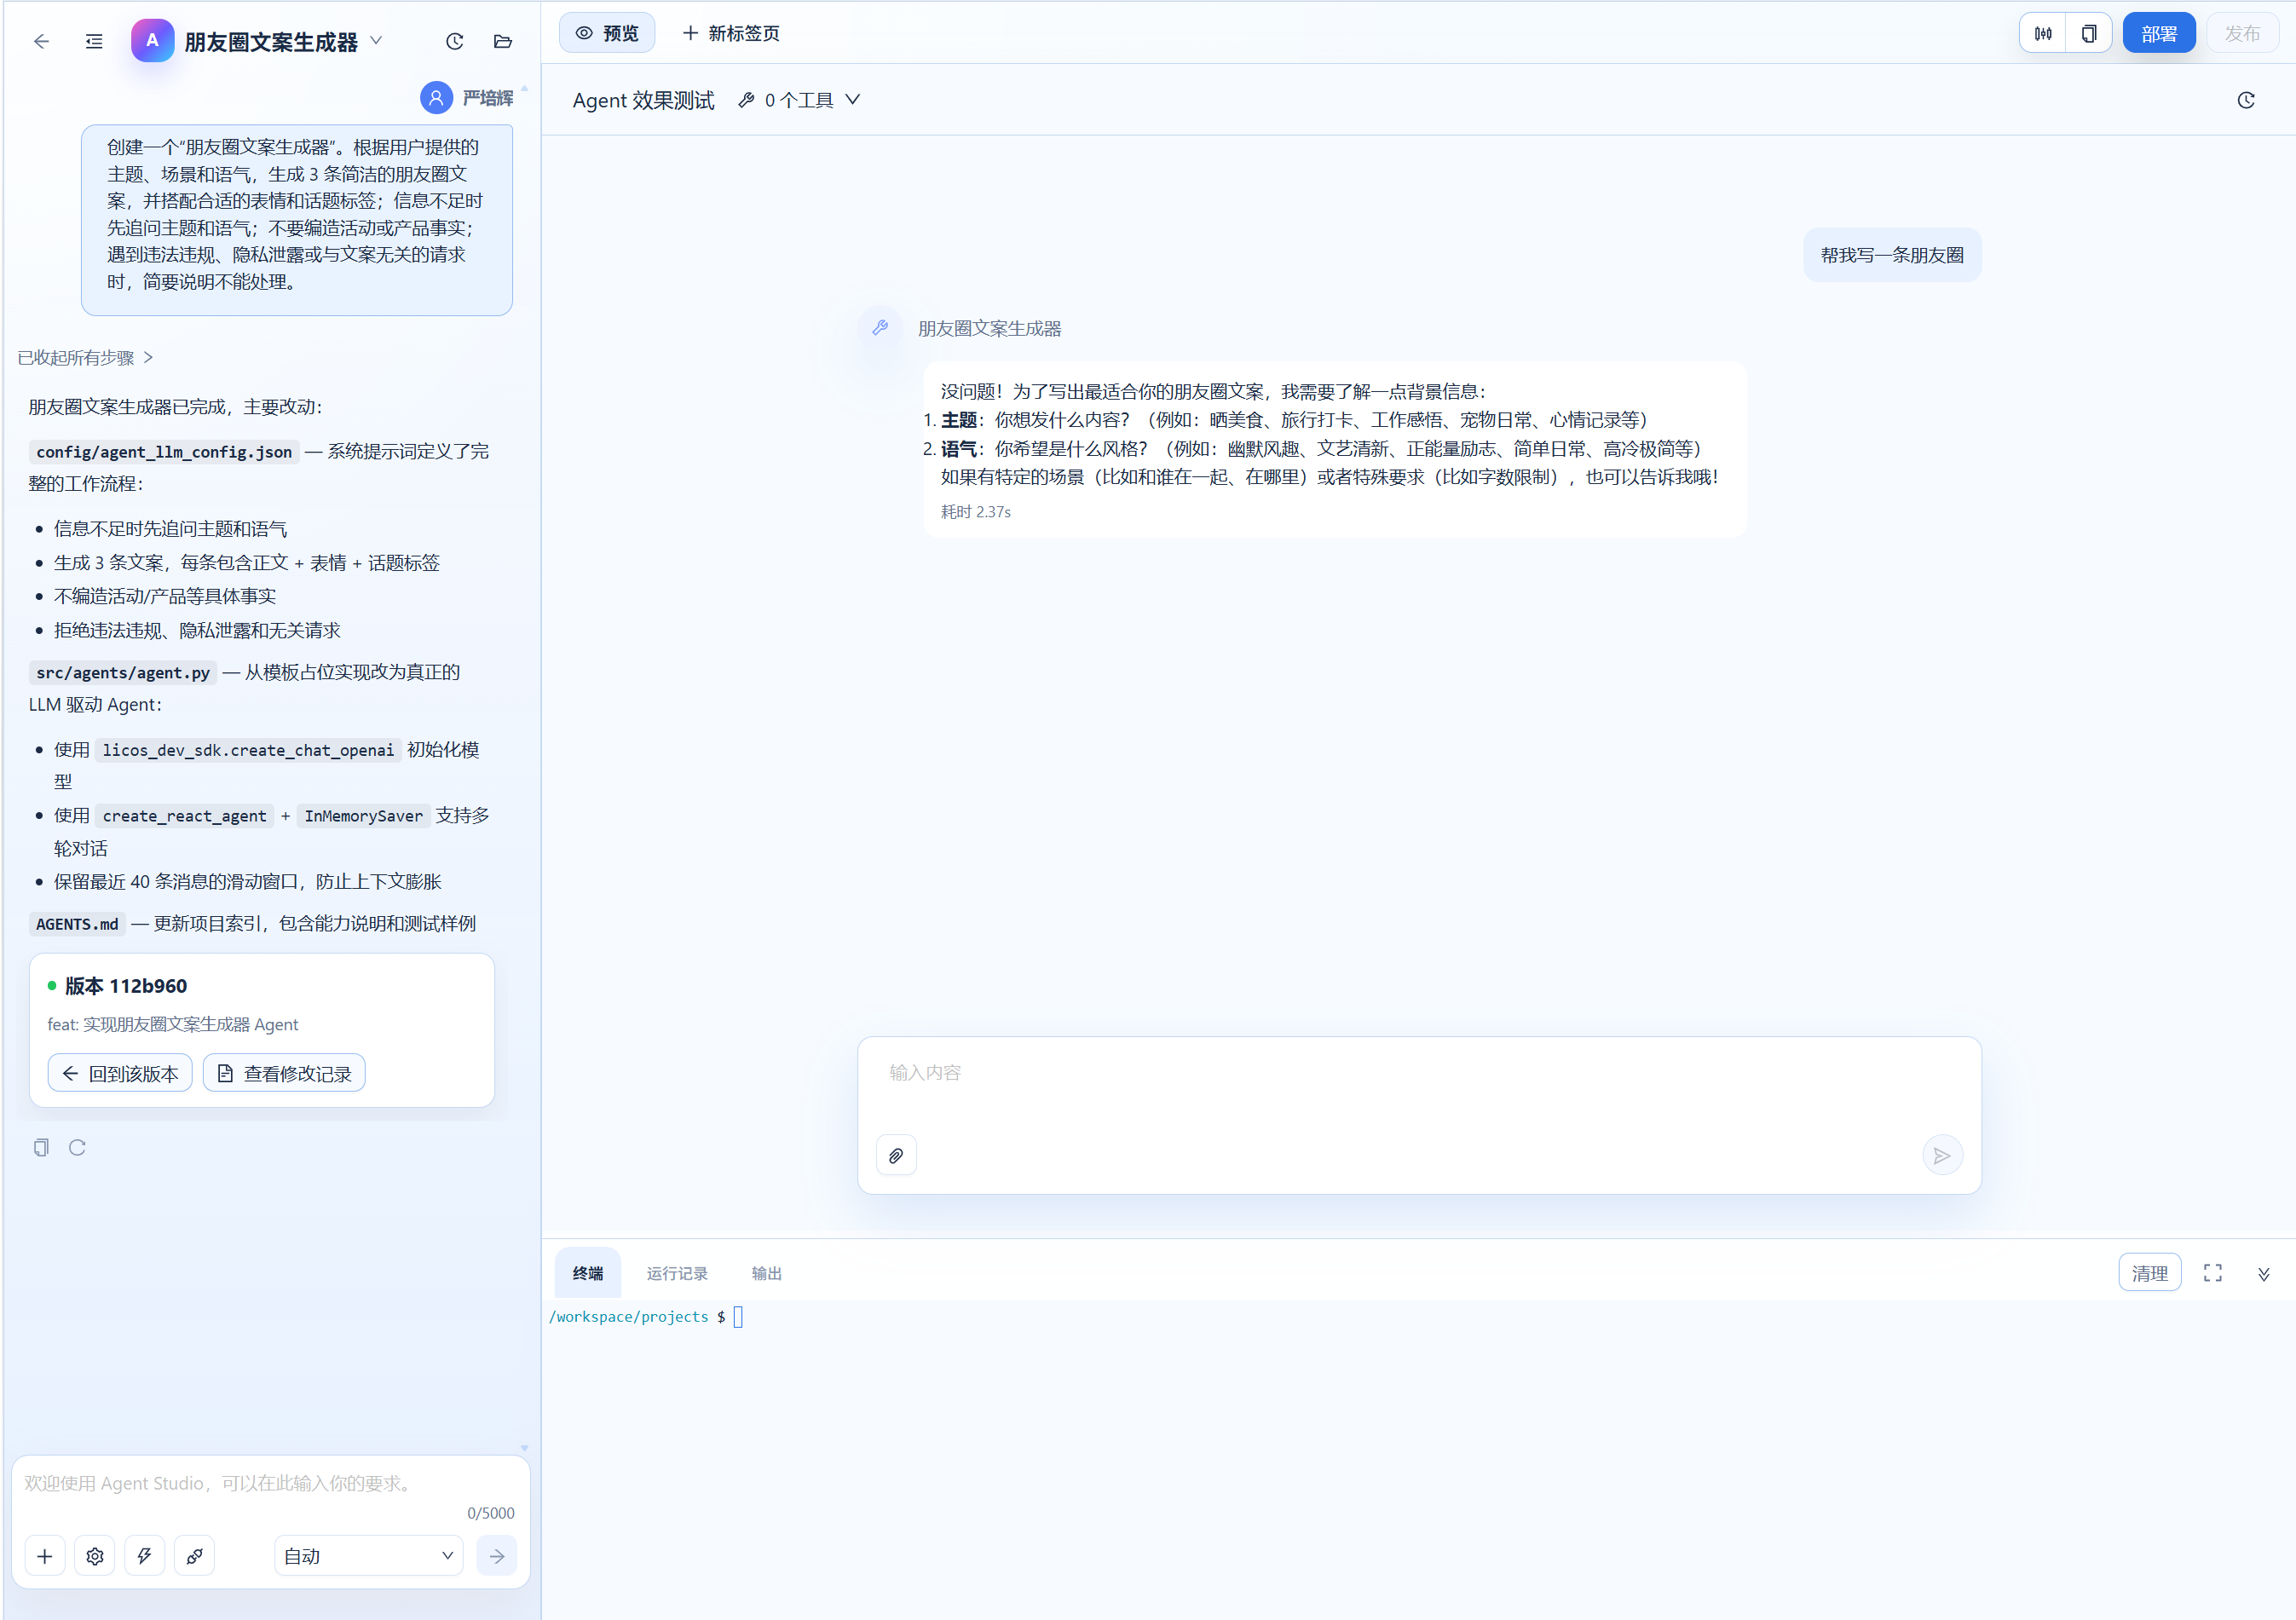Screen dimensions: 2296x1620
Task: Switch to the 运行记录 tab
Action: pos(677,1273)
